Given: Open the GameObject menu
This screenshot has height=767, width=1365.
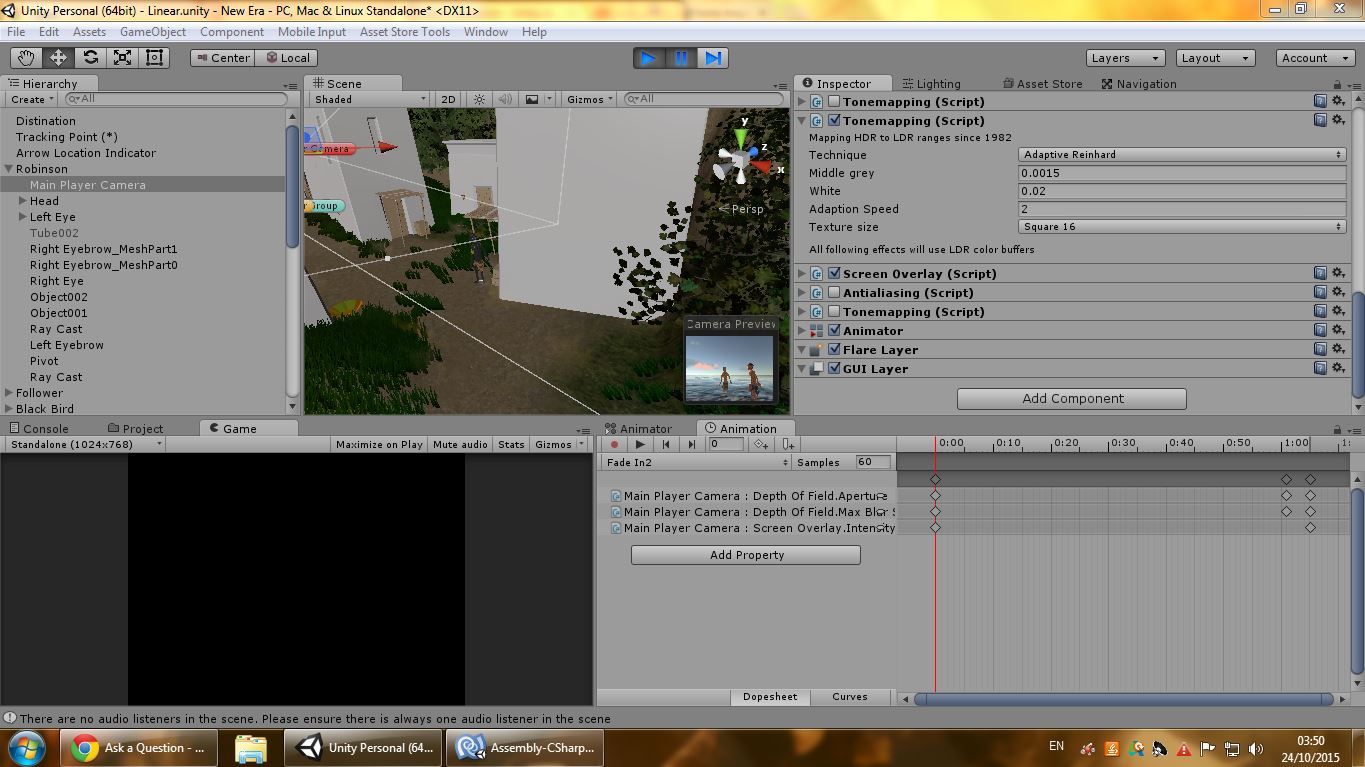Looking at the screenshot, I should pos(153,32).
